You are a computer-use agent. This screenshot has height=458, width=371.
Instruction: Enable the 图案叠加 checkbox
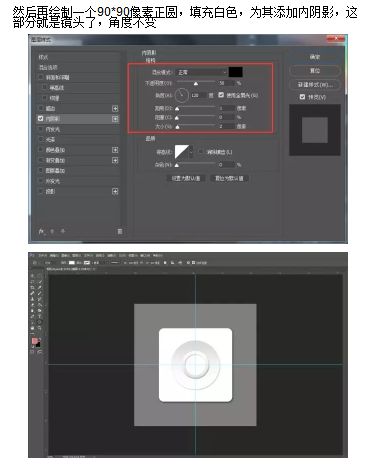pyautogui.click(x=41, y=171)
